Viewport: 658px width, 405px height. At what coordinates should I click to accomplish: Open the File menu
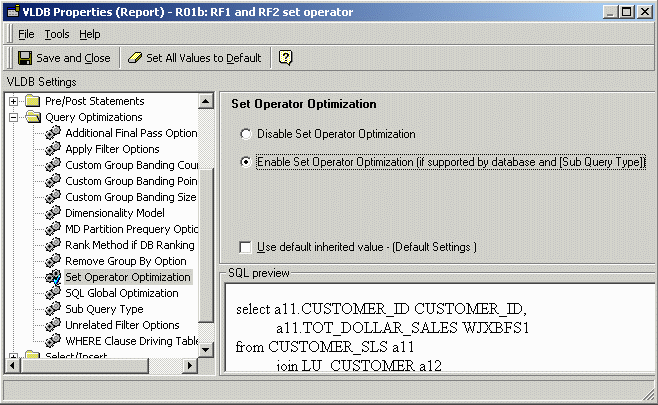point(26,34)
